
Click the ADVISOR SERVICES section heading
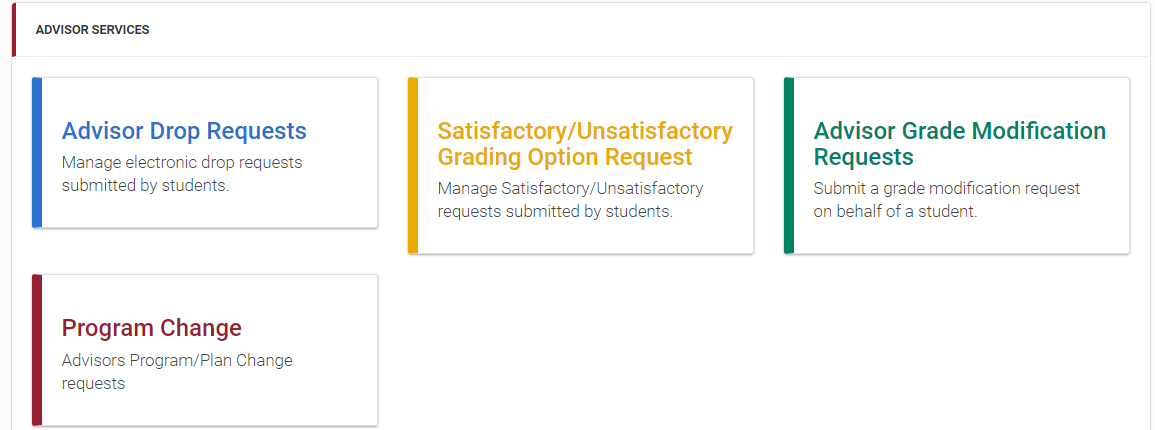pos(92,30)
